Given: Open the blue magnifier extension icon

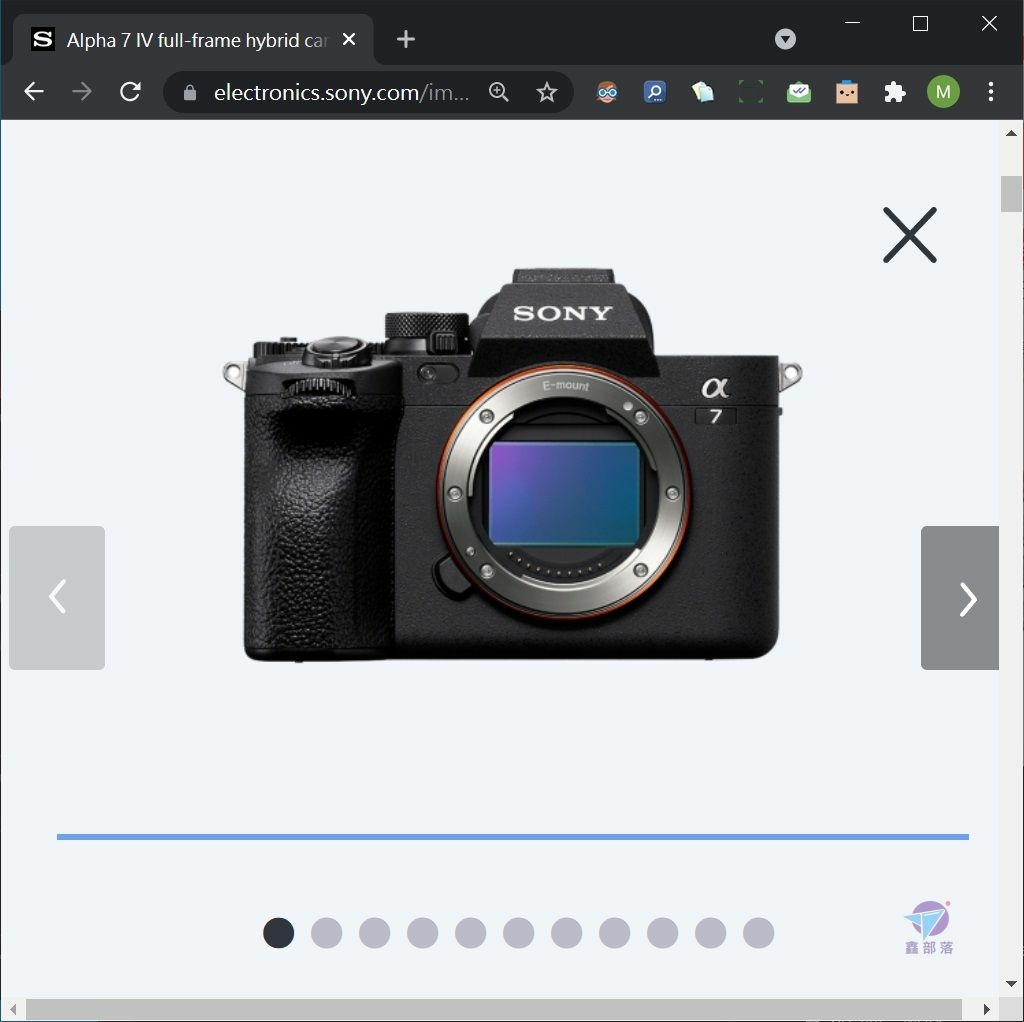Looking at the screenshot, I should [x=655, y=92].
